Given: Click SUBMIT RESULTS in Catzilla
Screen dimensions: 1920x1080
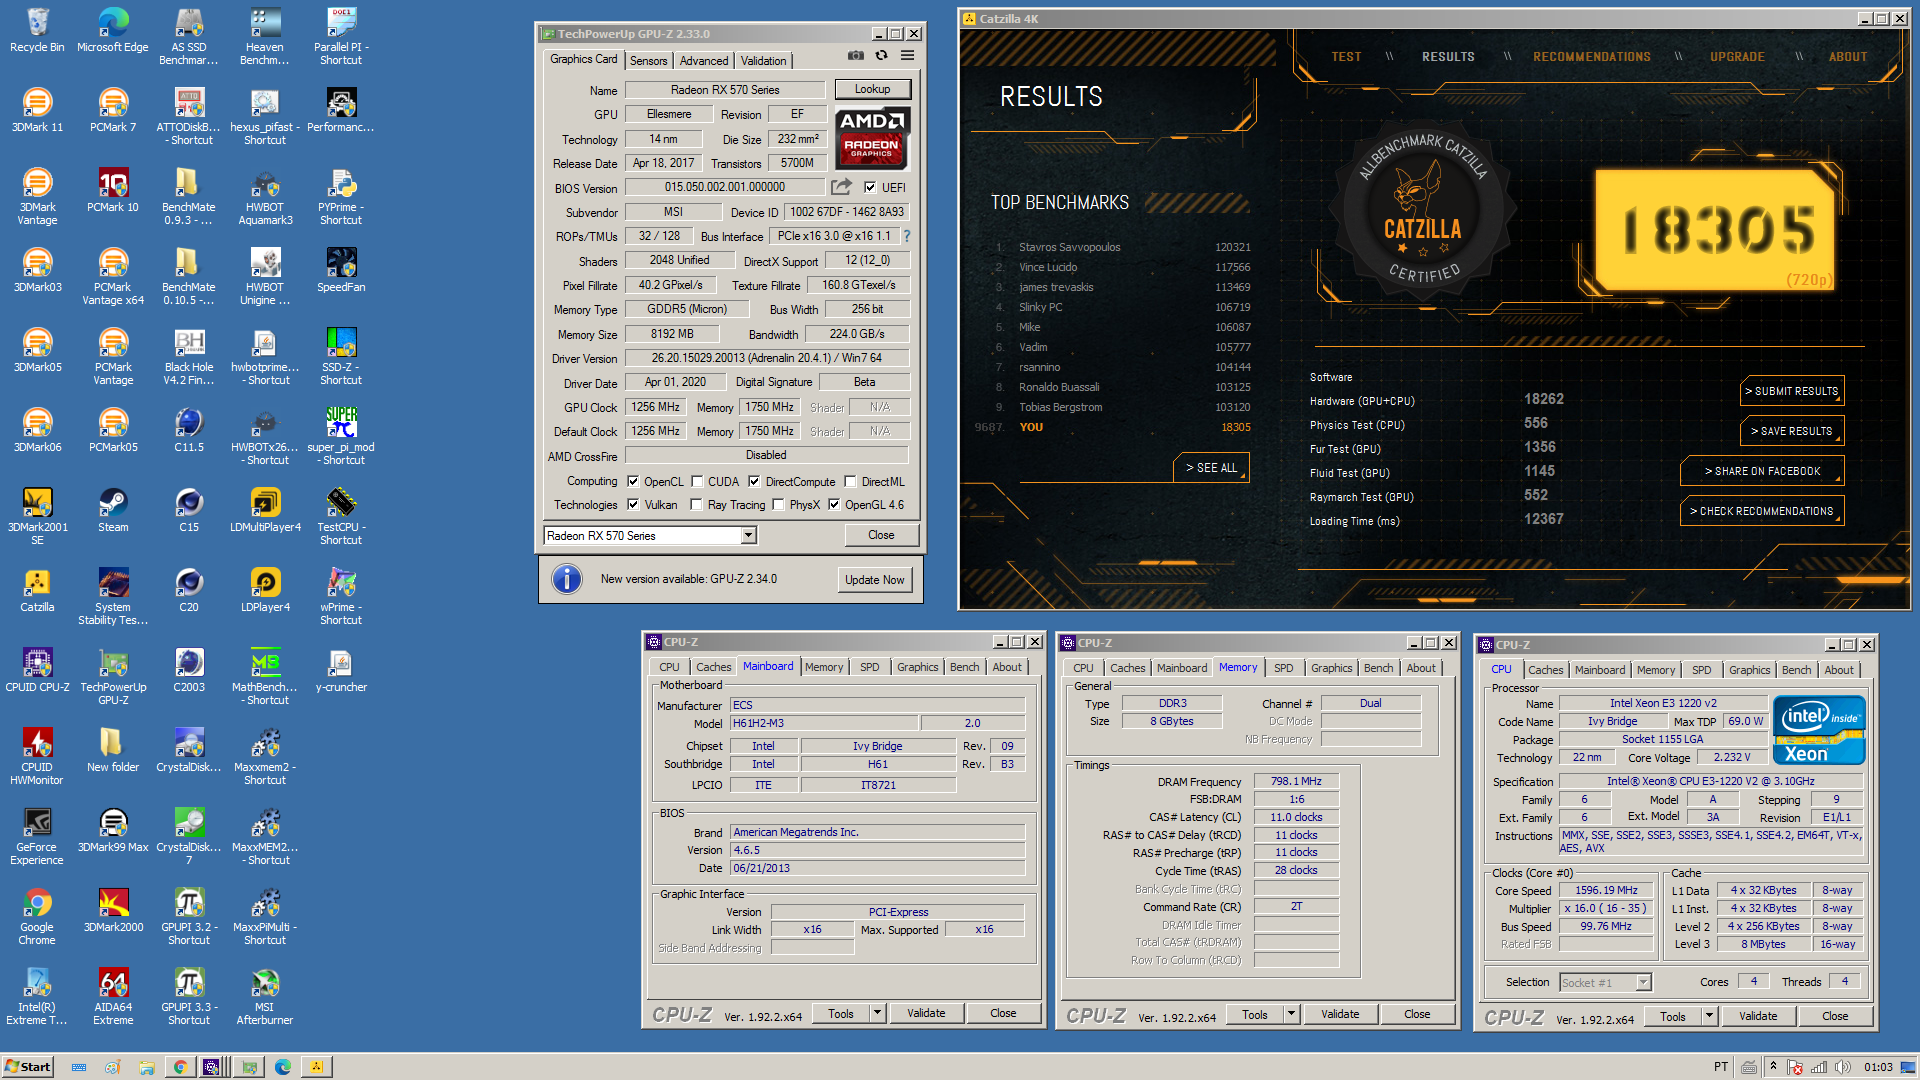Looking at the screenshot, I should pyautogui.click(x=1792, y=391).
